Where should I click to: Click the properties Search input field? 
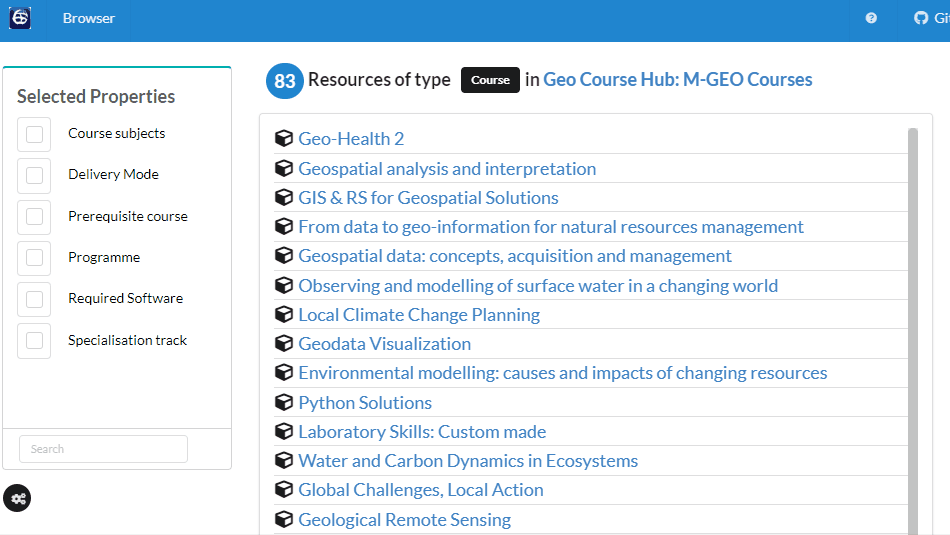[103, 449]
